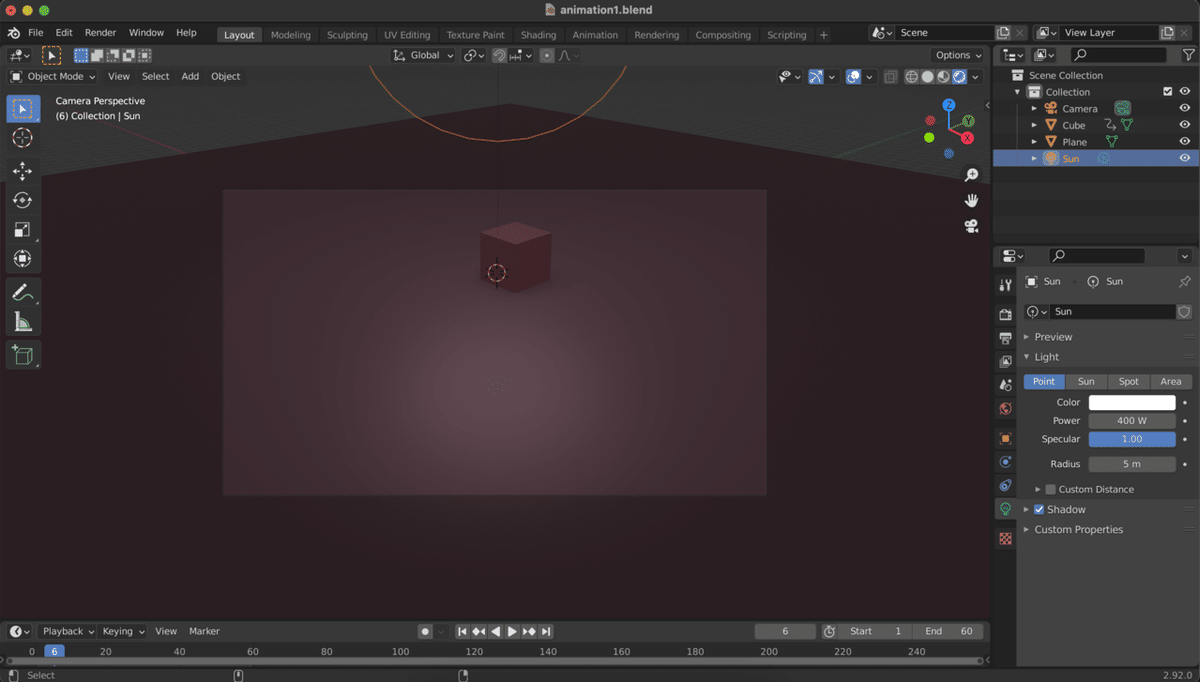This screenshot has width=1200, height=682.
Task: Select the Add Cube tool
Action: [22, 355]
